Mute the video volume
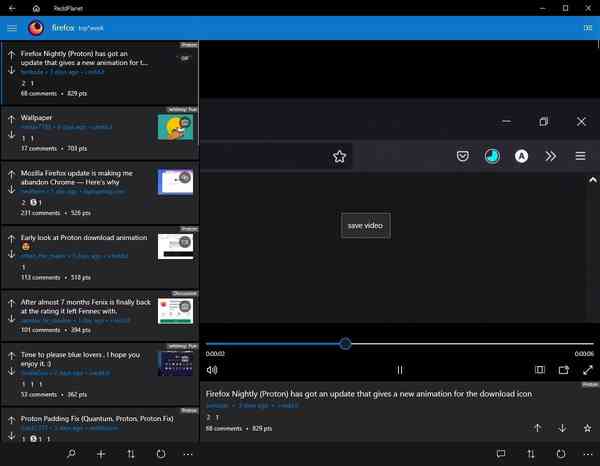Screen dimensions: 600x466 [x=211, y=370]
